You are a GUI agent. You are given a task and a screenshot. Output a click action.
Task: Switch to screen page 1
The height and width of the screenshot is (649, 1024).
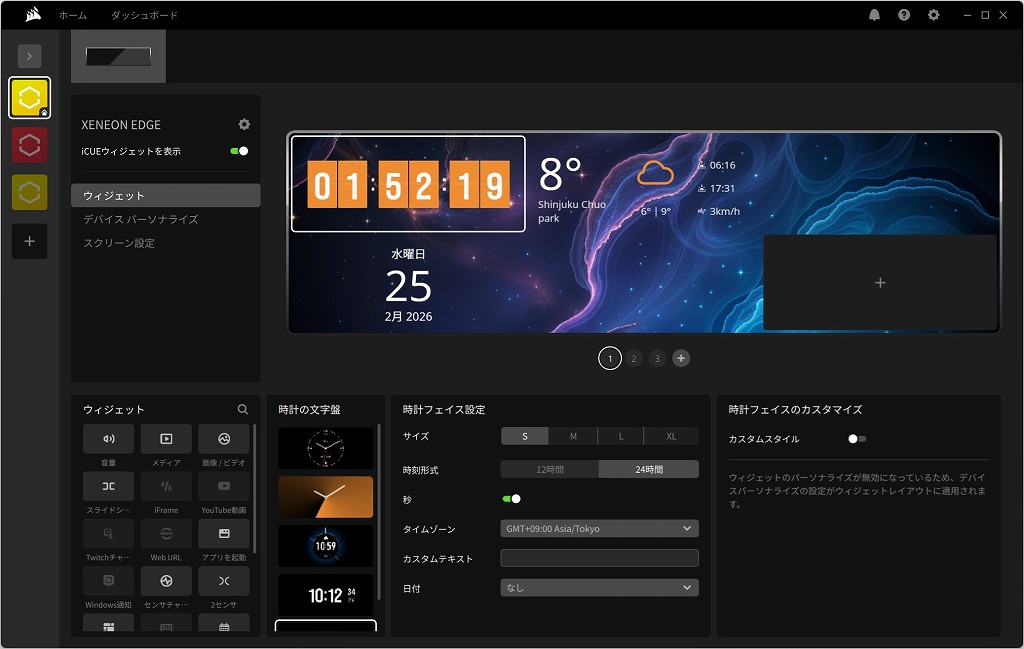(610, 358)
